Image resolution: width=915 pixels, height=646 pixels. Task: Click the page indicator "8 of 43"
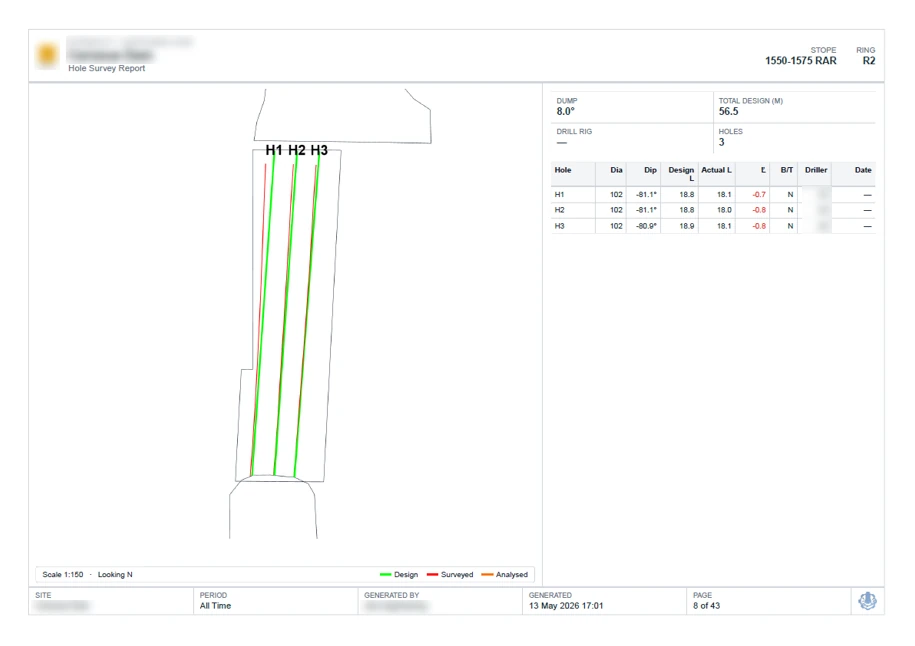(707, 606)
